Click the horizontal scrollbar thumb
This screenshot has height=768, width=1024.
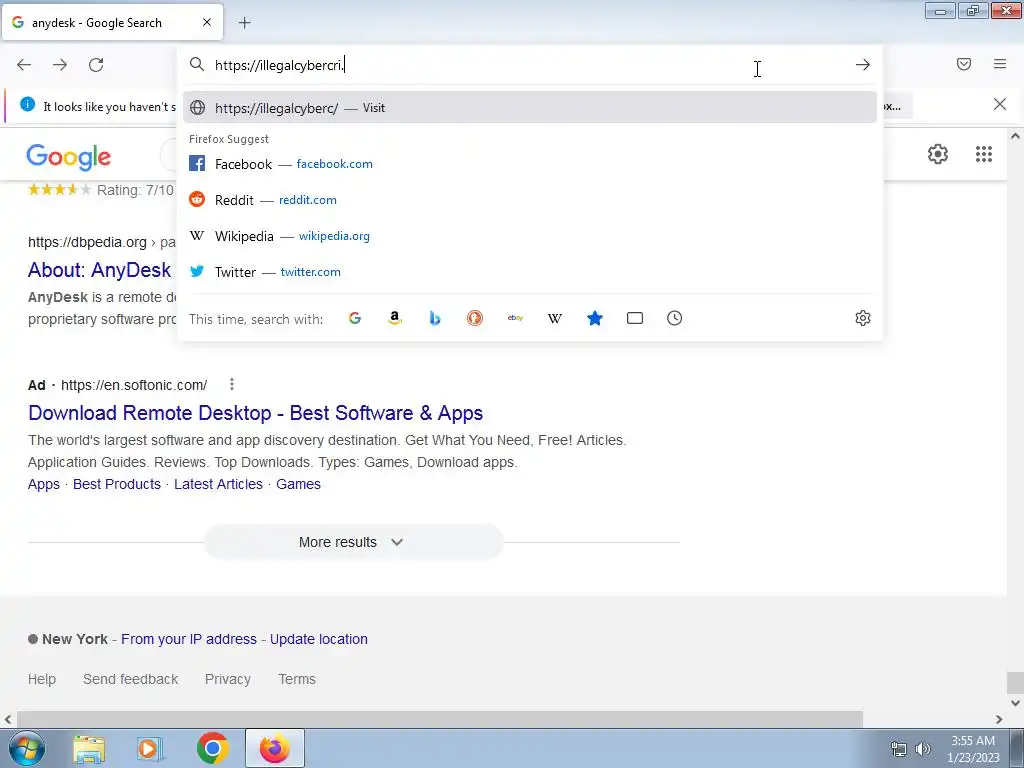(x=440, y=719)
